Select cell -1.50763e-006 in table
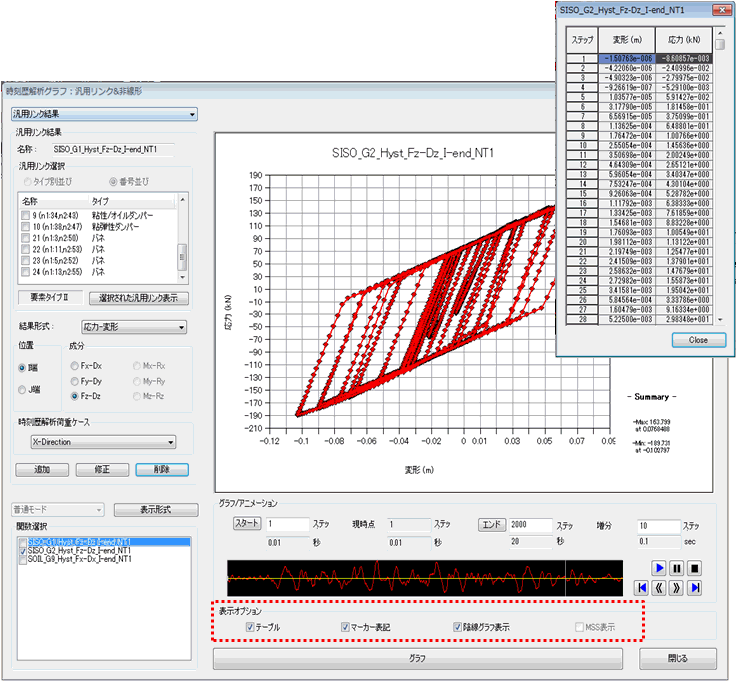Screen dimensions: 737x682 pos(626,59)
